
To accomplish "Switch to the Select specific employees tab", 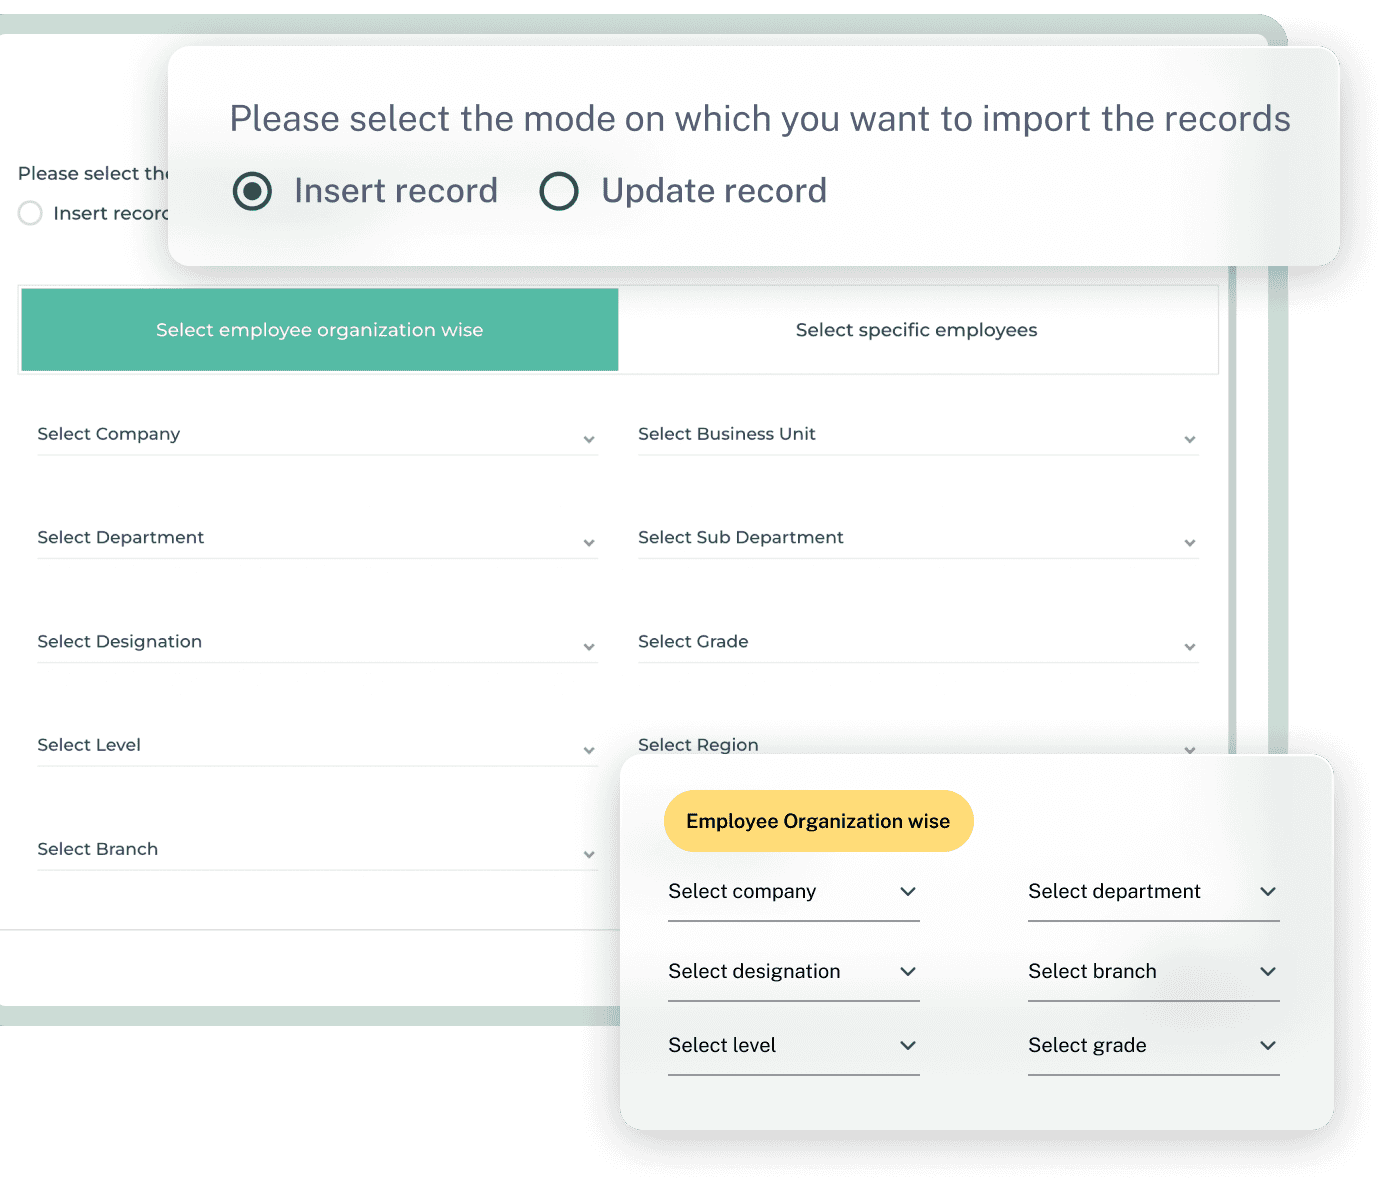I will tap(916, 330).
